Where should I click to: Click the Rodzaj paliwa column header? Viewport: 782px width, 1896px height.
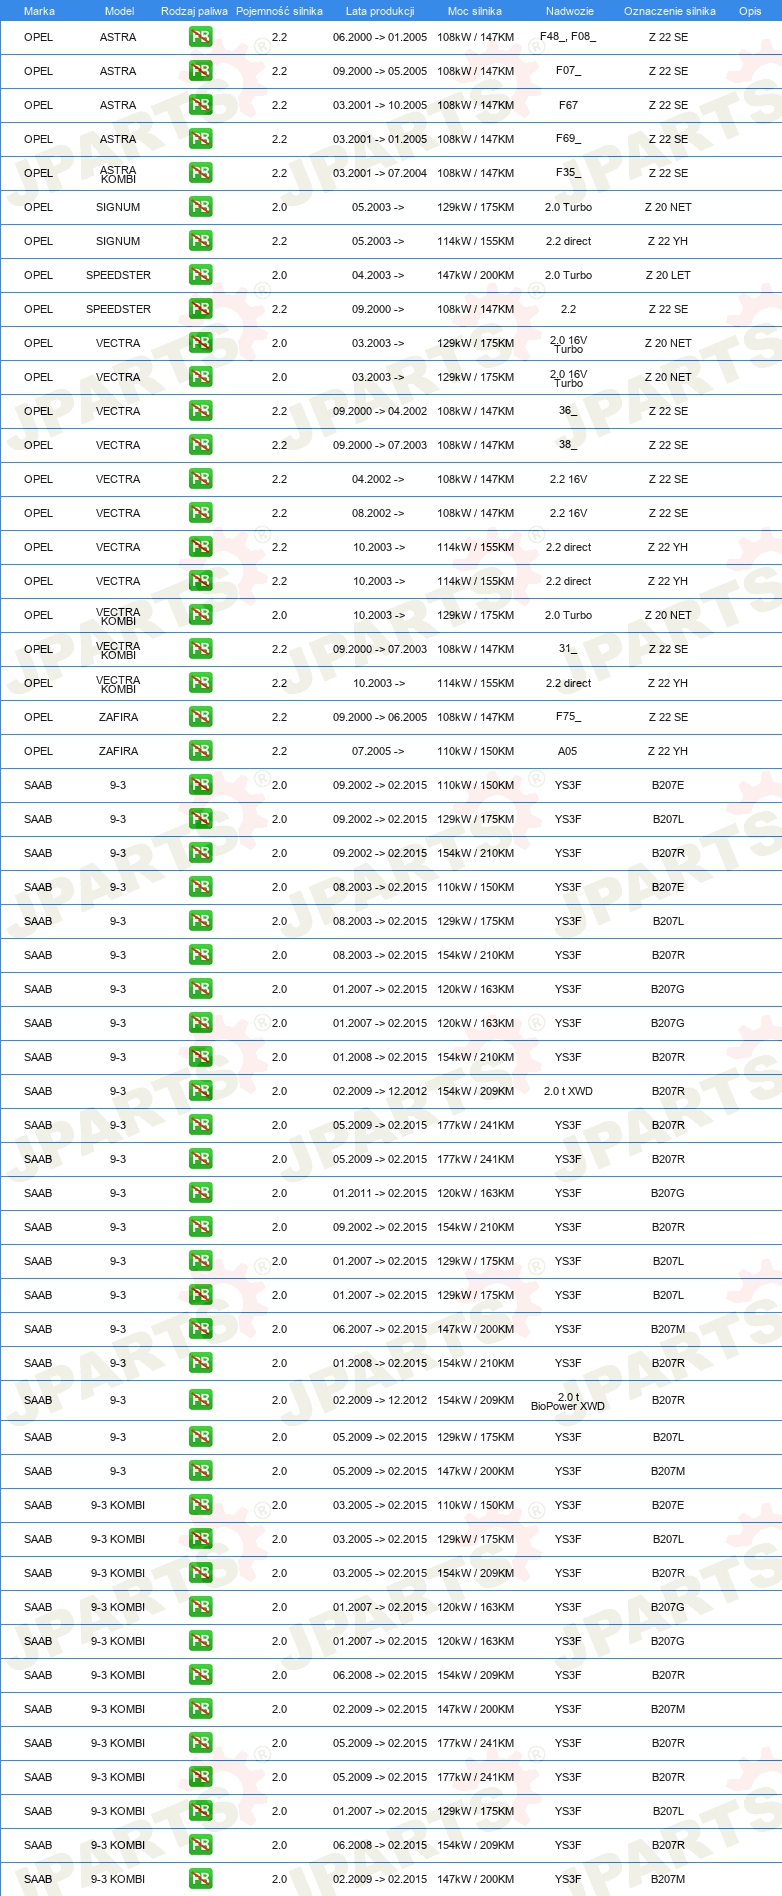194,11
